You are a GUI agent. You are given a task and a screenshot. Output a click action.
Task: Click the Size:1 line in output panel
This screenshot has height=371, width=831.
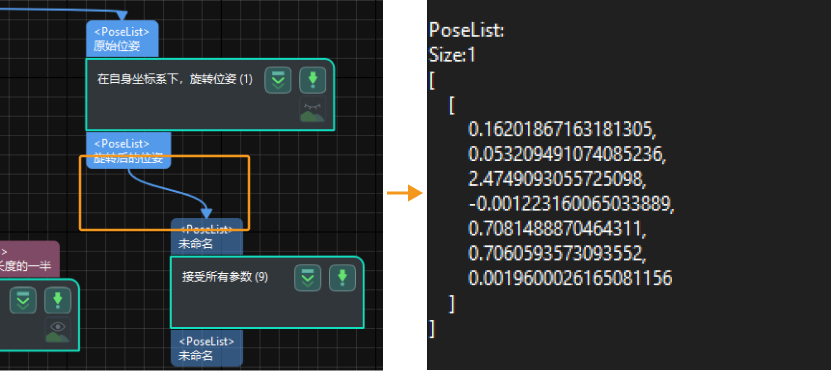tap(453, 55)
